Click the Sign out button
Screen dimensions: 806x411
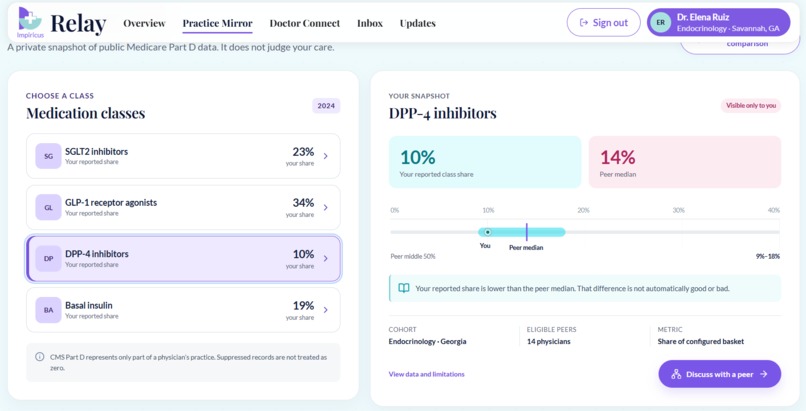603,23
